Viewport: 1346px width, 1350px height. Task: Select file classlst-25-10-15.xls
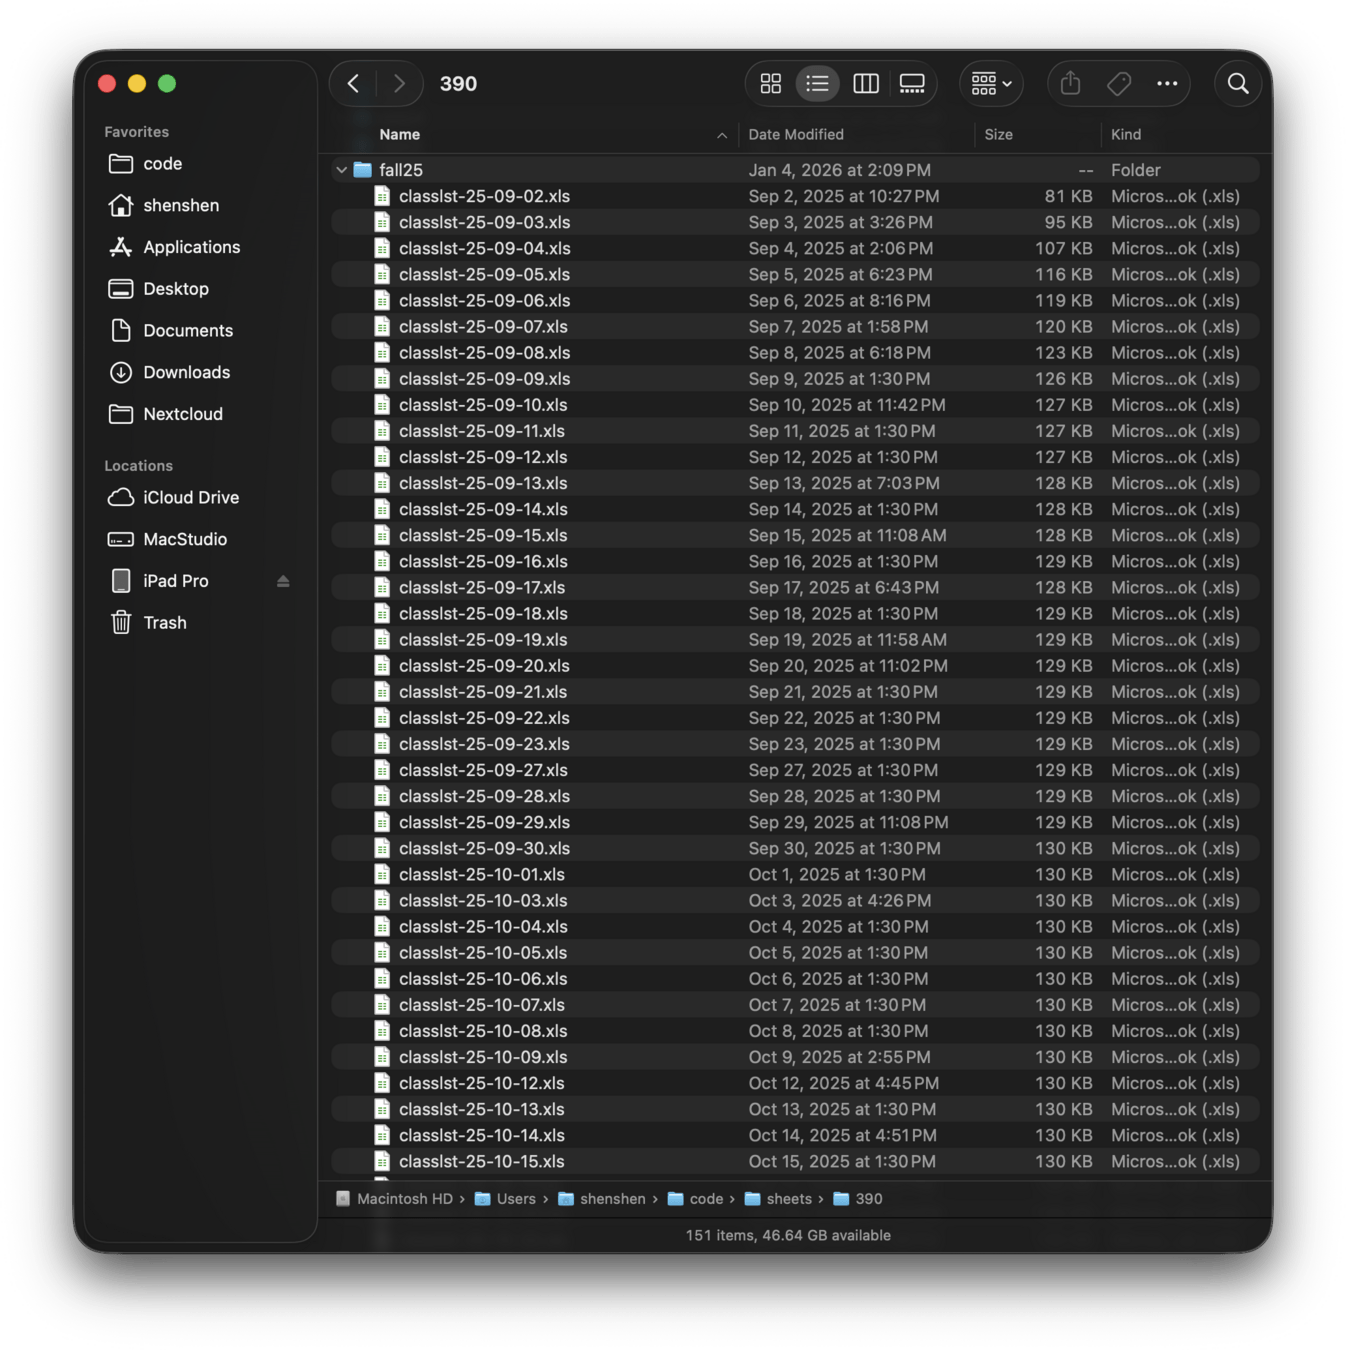tap(795, 1161)
